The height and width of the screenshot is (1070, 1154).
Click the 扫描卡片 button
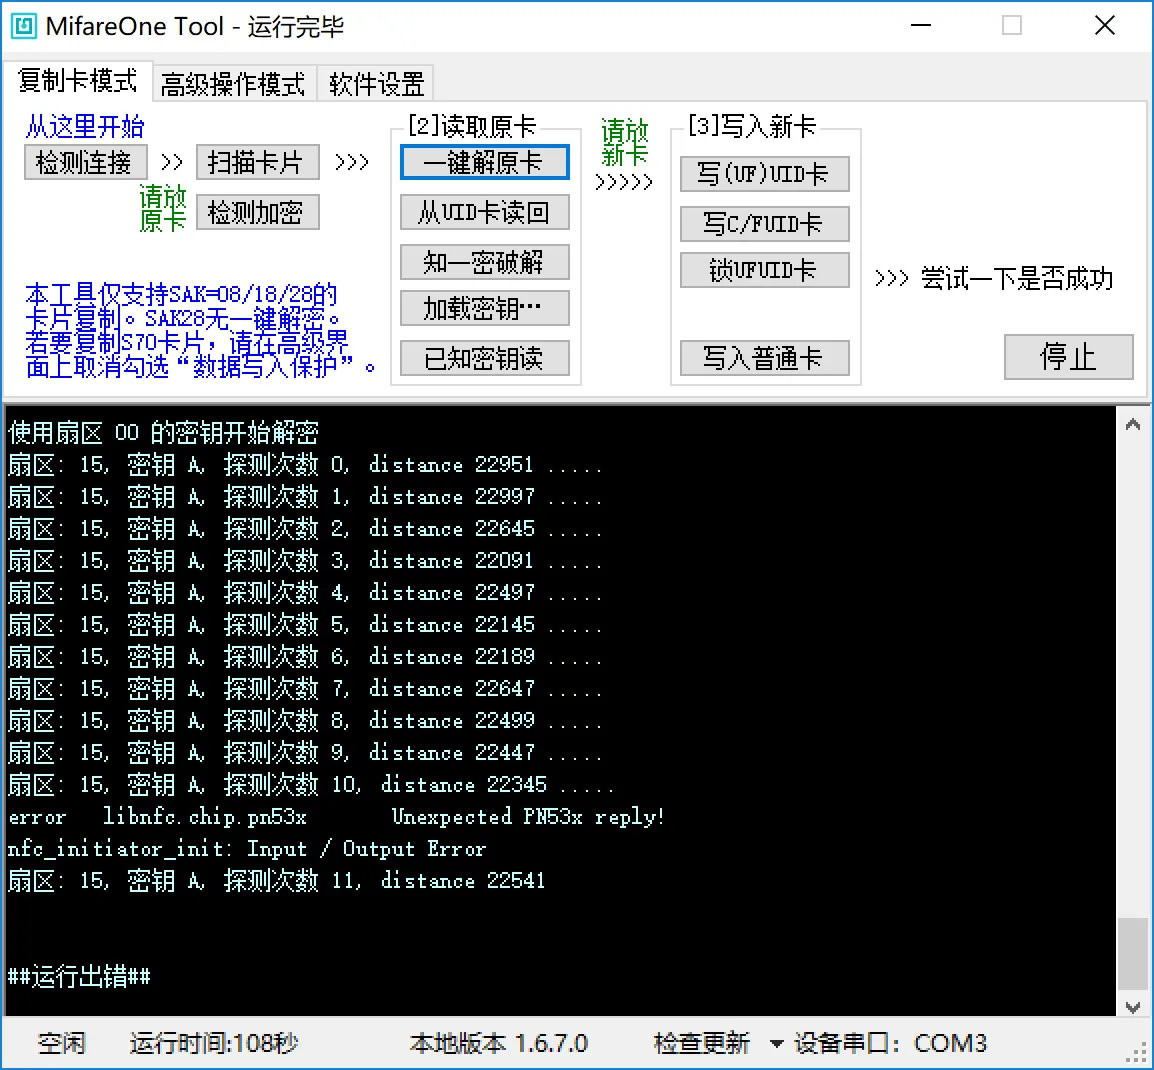point(257,162)
